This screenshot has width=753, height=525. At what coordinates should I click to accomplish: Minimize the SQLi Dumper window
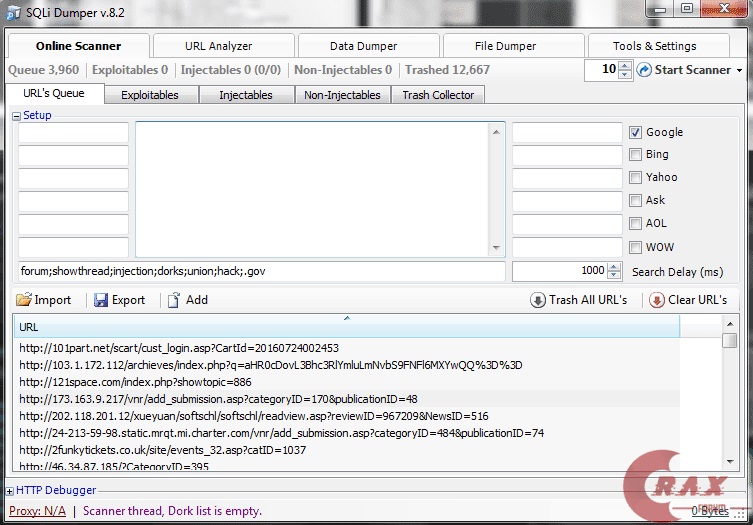[x=659, y=9]
